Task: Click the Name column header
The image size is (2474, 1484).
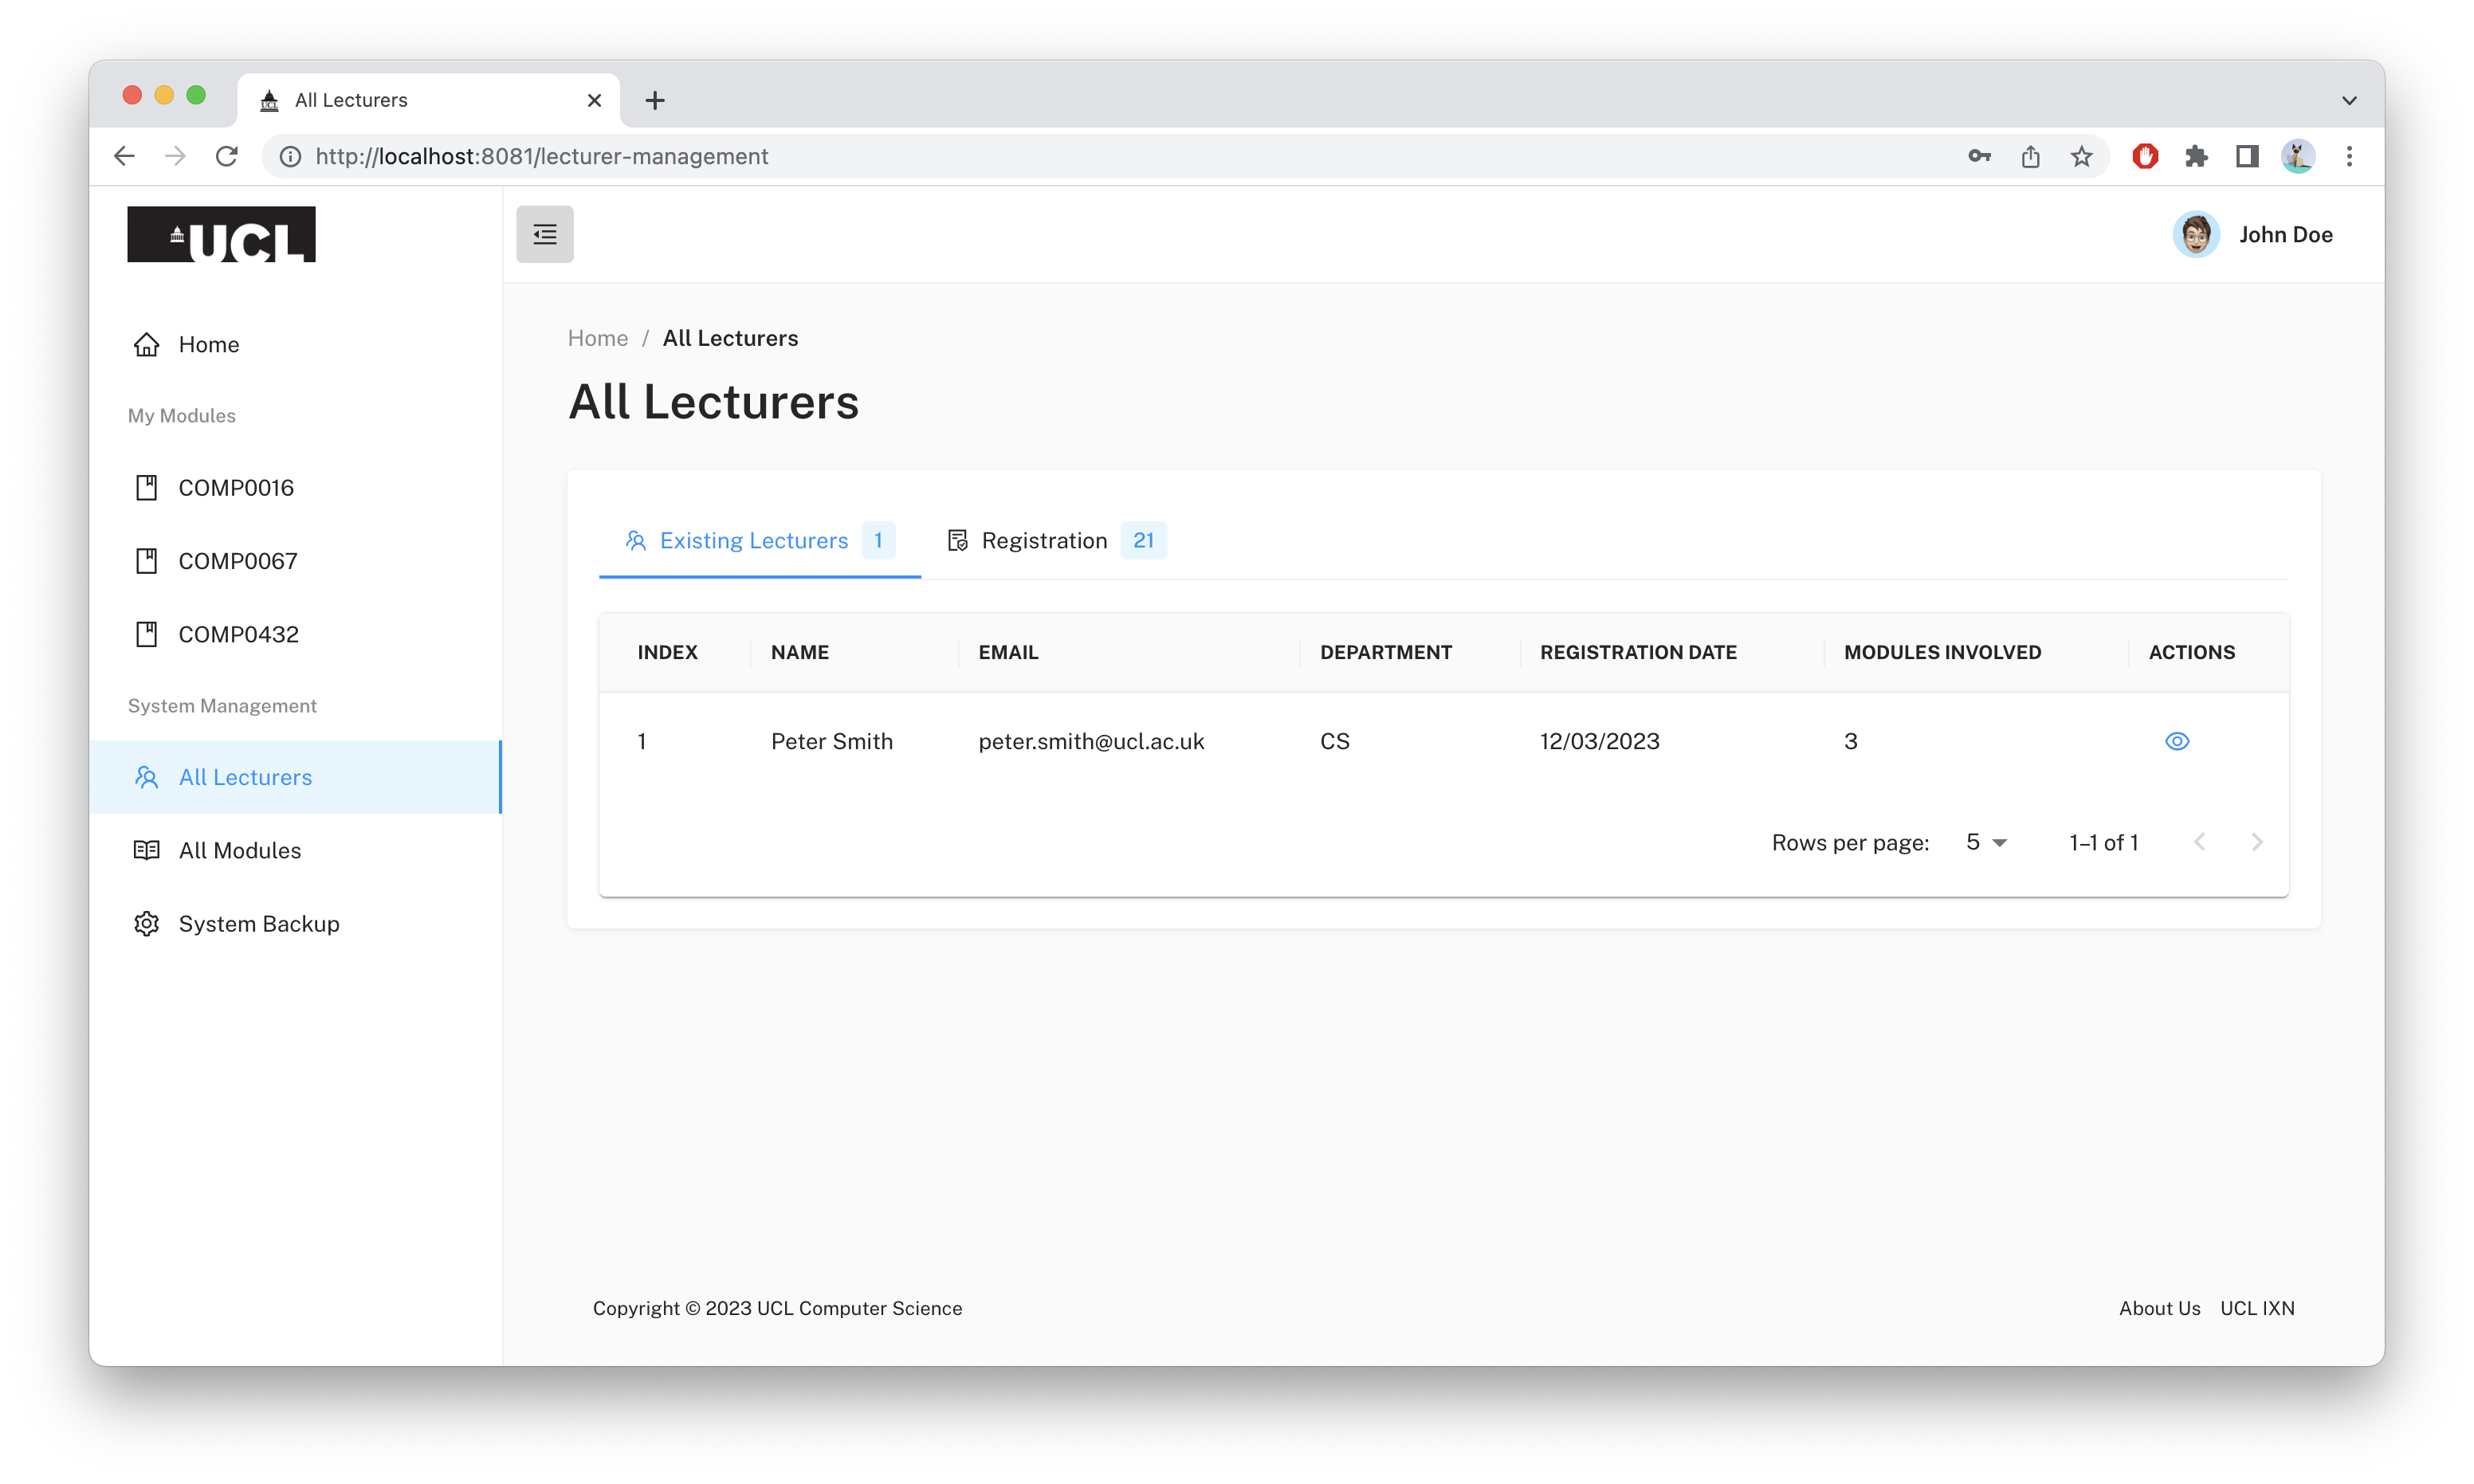Action: (x=799, y=652)
